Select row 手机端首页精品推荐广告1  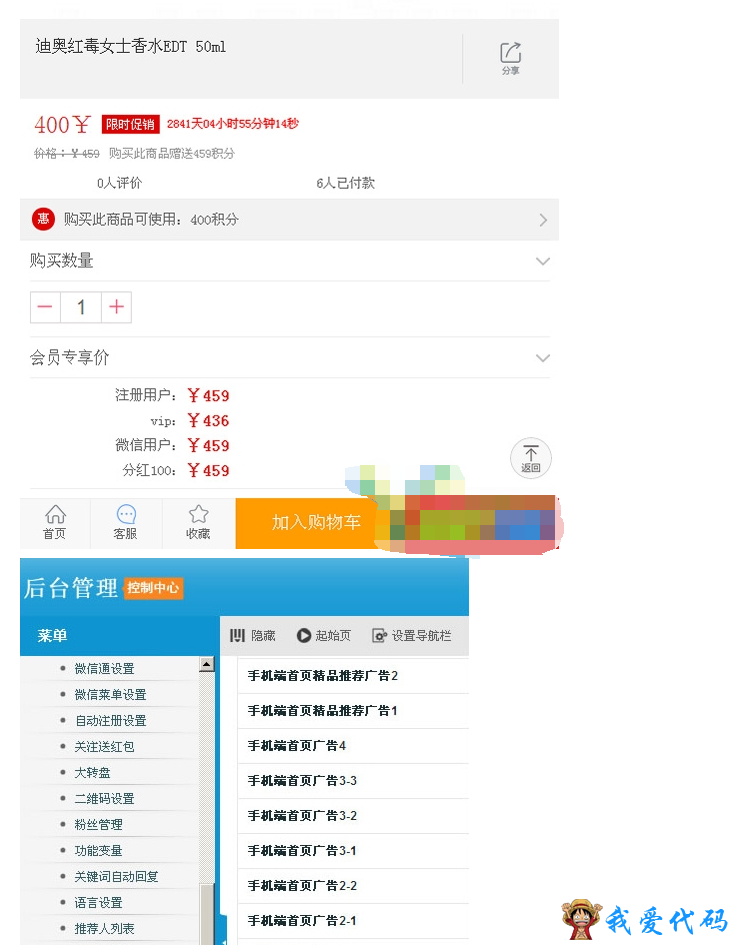pyautogui.click(x=353, y=711)
